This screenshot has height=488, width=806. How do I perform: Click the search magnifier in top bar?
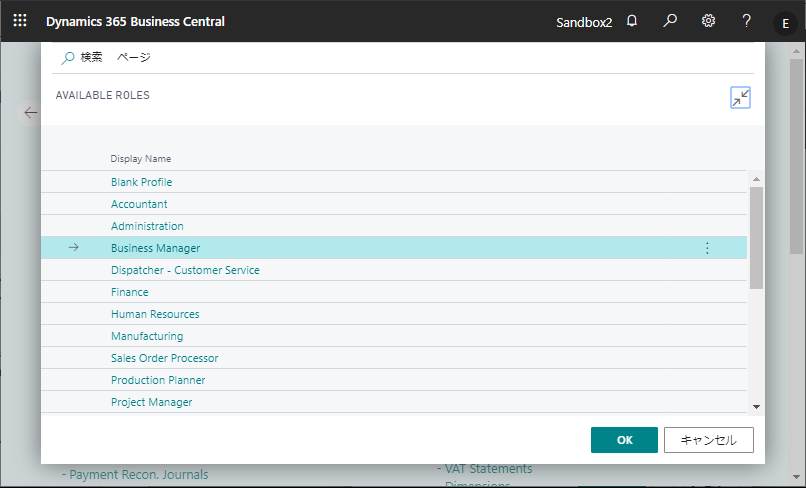pyautogui.click(x=670, y=21)
